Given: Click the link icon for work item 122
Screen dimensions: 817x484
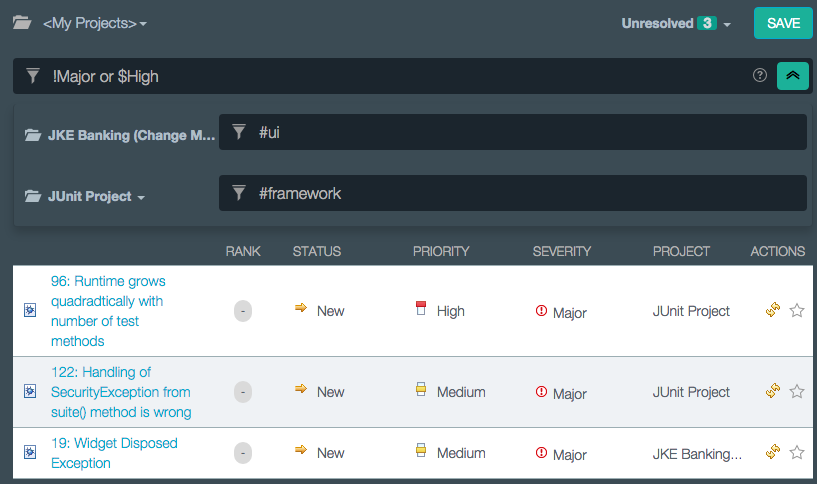Looking at the screenshot, I should 772,392.
